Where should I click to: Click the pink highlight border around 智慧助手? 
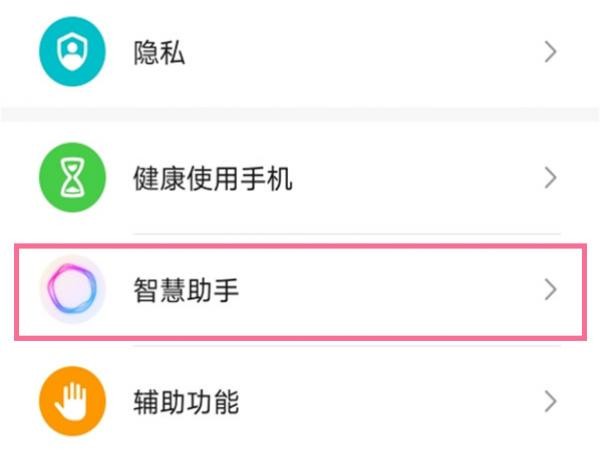click(x=300, y=246)
